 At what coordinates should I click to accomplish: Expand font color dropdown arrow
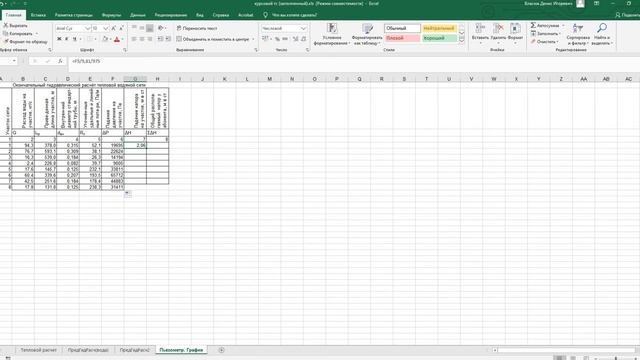coord(123,39)
